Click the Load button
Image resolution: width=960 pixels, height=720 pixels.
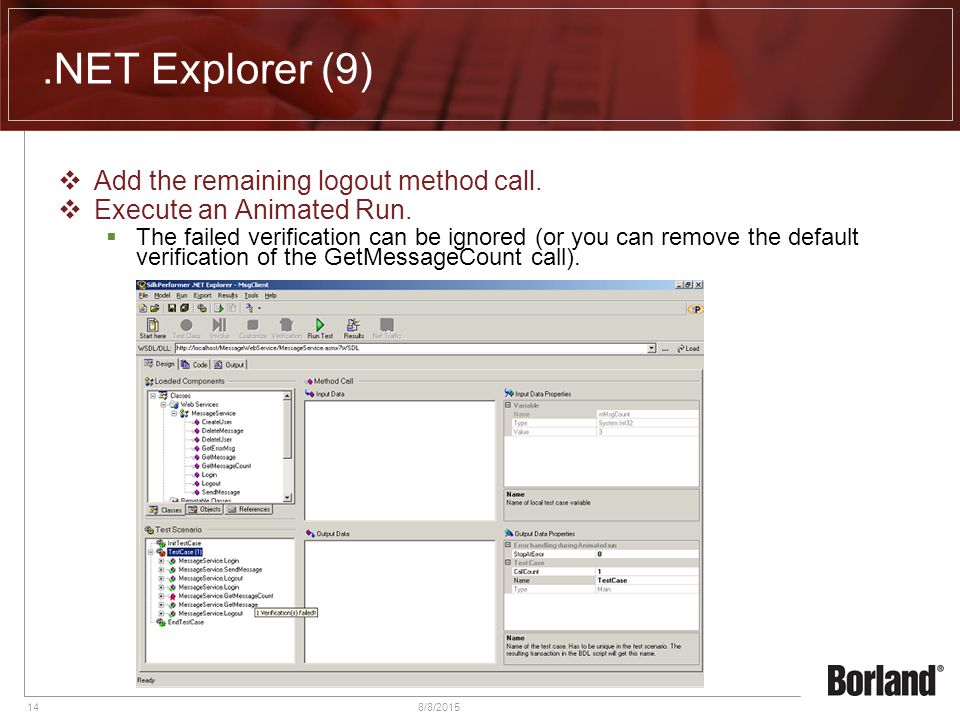[x=688, y=348]
